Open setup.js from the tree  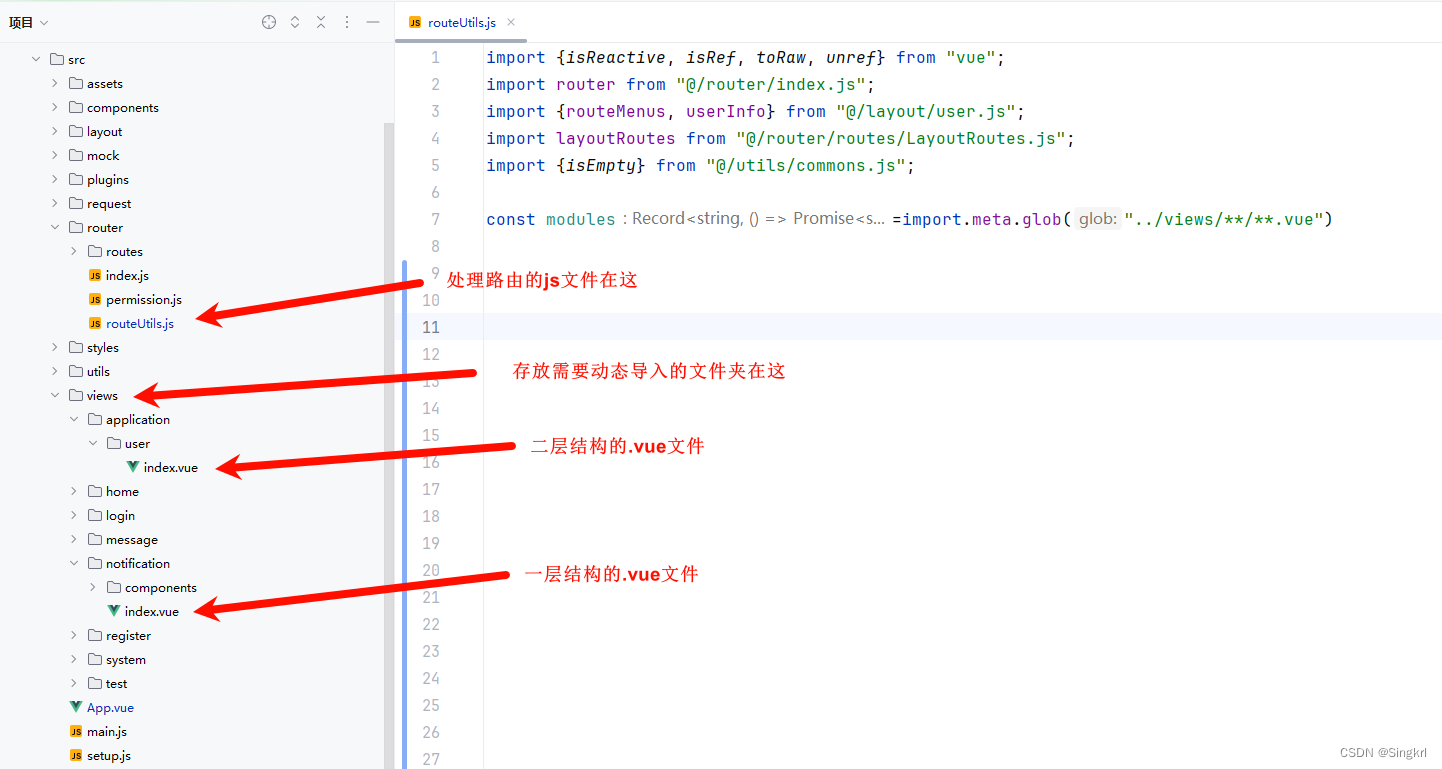[x=107, y=755]
